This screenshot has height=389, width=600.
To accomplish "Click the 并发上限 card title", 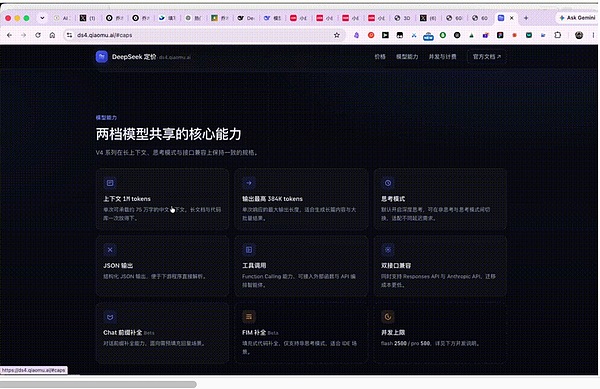I will [x=393, y=332].
